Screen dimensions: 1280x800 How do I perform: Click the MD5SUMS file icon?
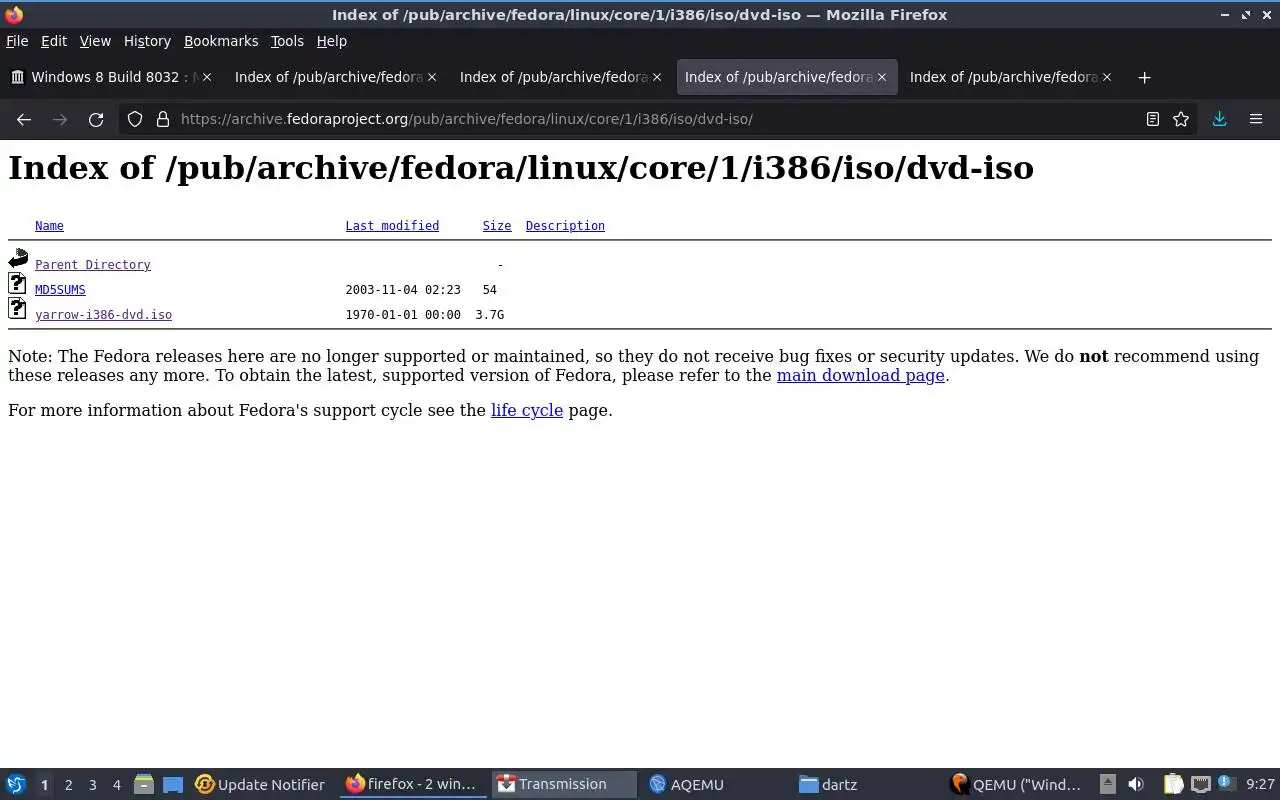(17, 284)
